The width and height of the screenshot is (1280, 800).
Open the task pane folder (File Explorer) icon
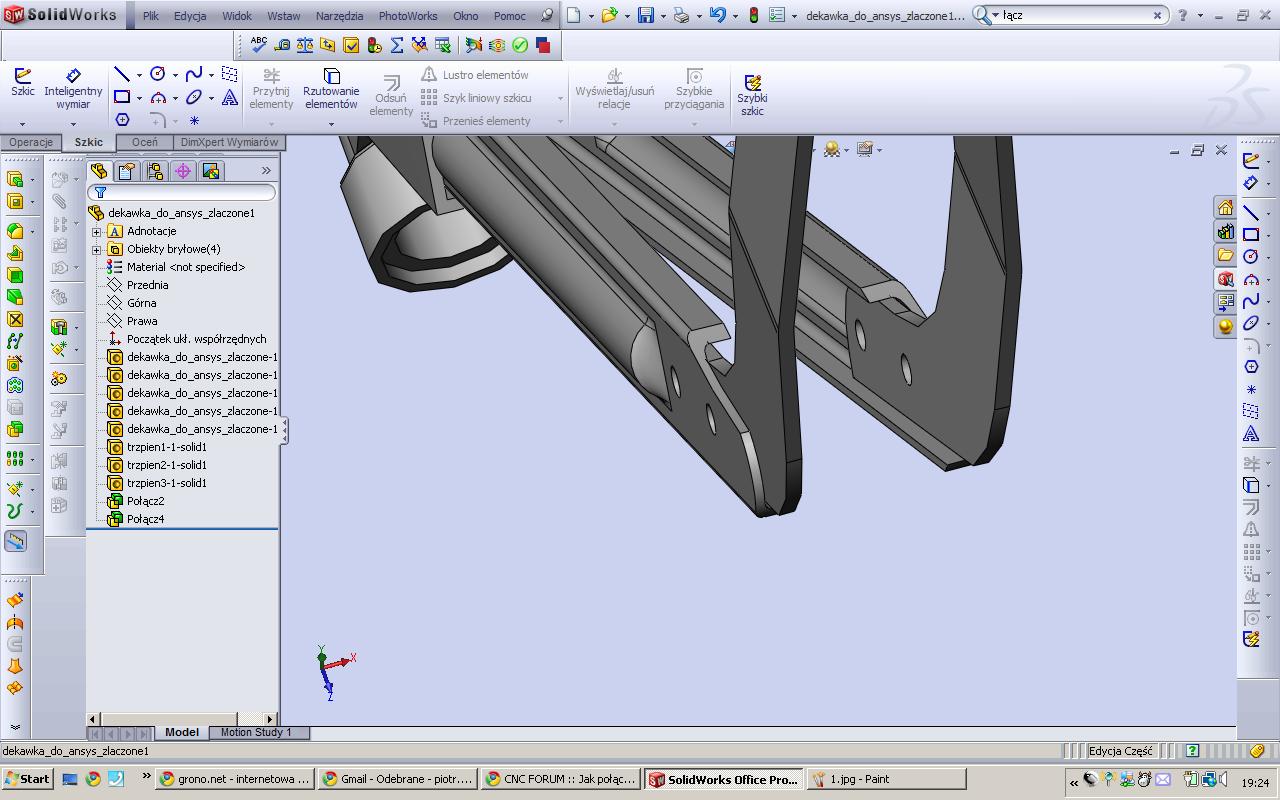pyautogui.click(x=1225, y=255)
